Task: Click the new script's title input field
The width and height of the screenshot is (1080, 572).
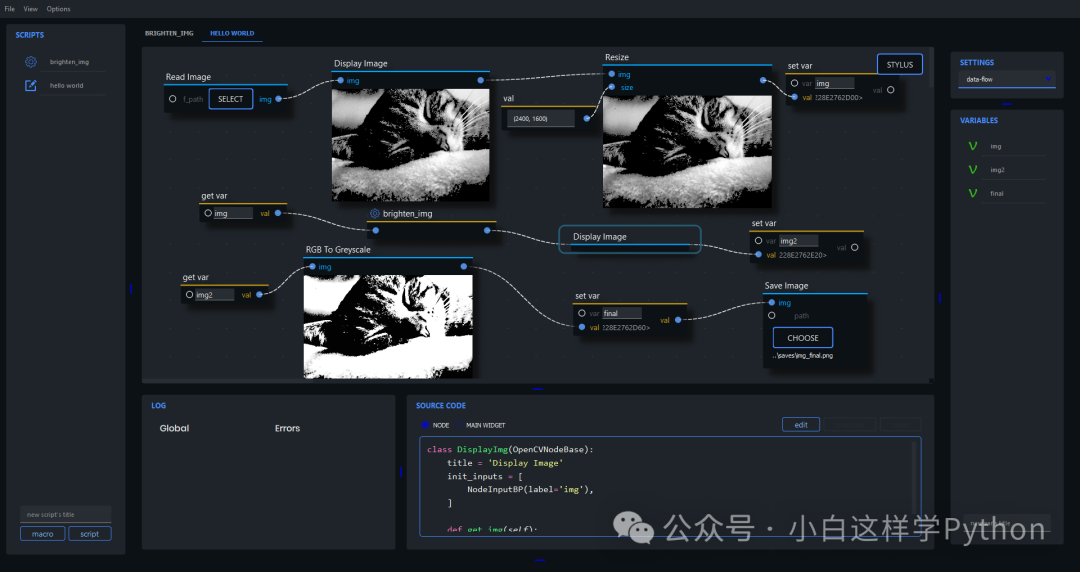Action: pos(65,514)
